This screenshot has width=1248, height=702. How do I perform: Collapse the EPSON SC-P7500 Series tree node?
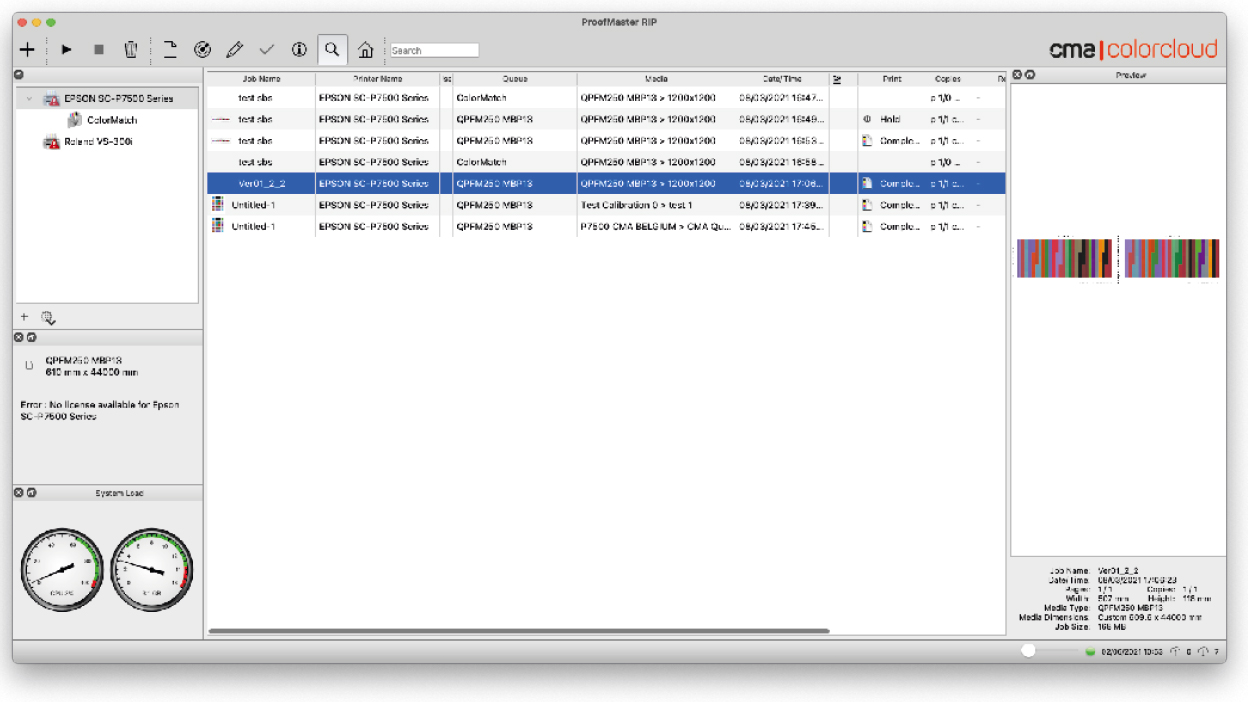coord(29,99)
